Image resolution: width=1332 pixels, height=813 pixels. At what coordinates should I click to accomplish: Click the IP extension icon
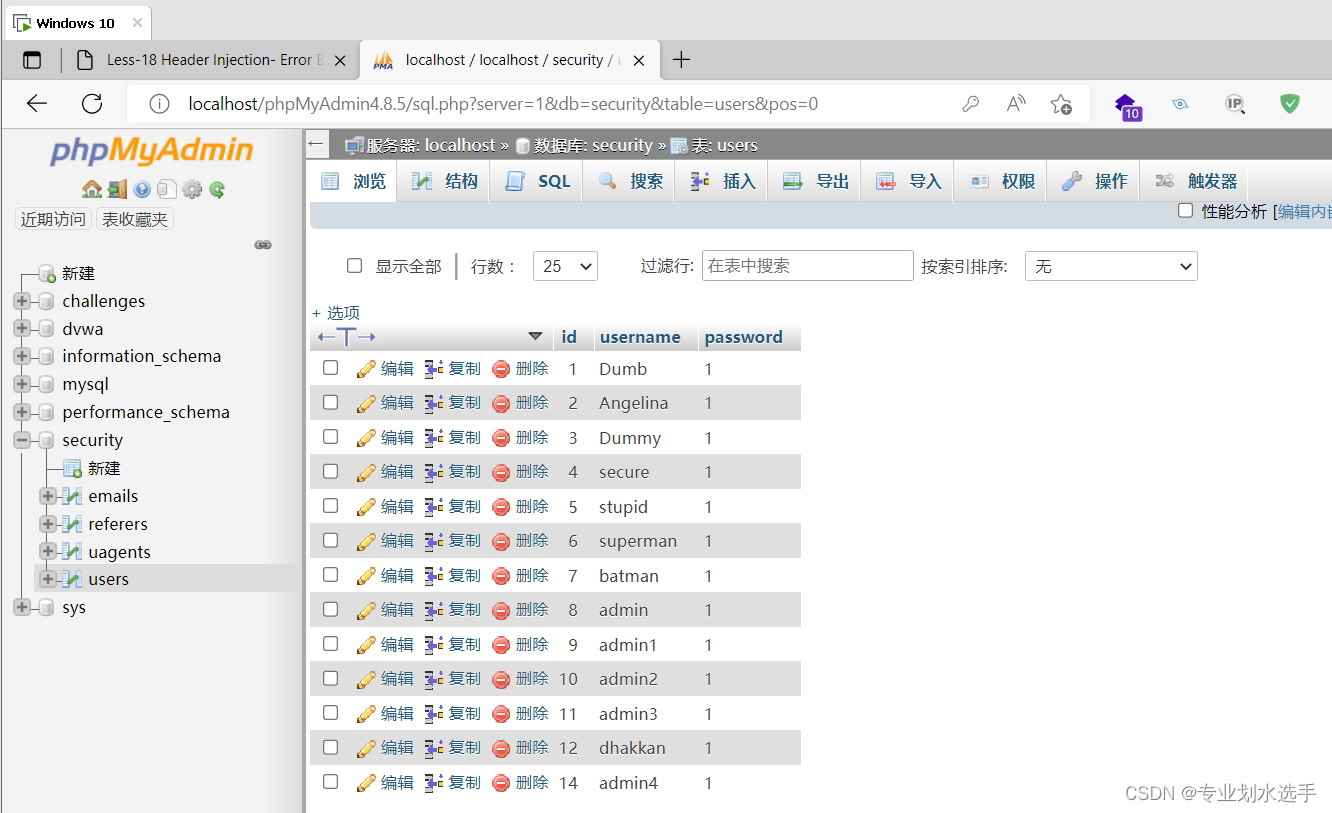click(1235, 103)
